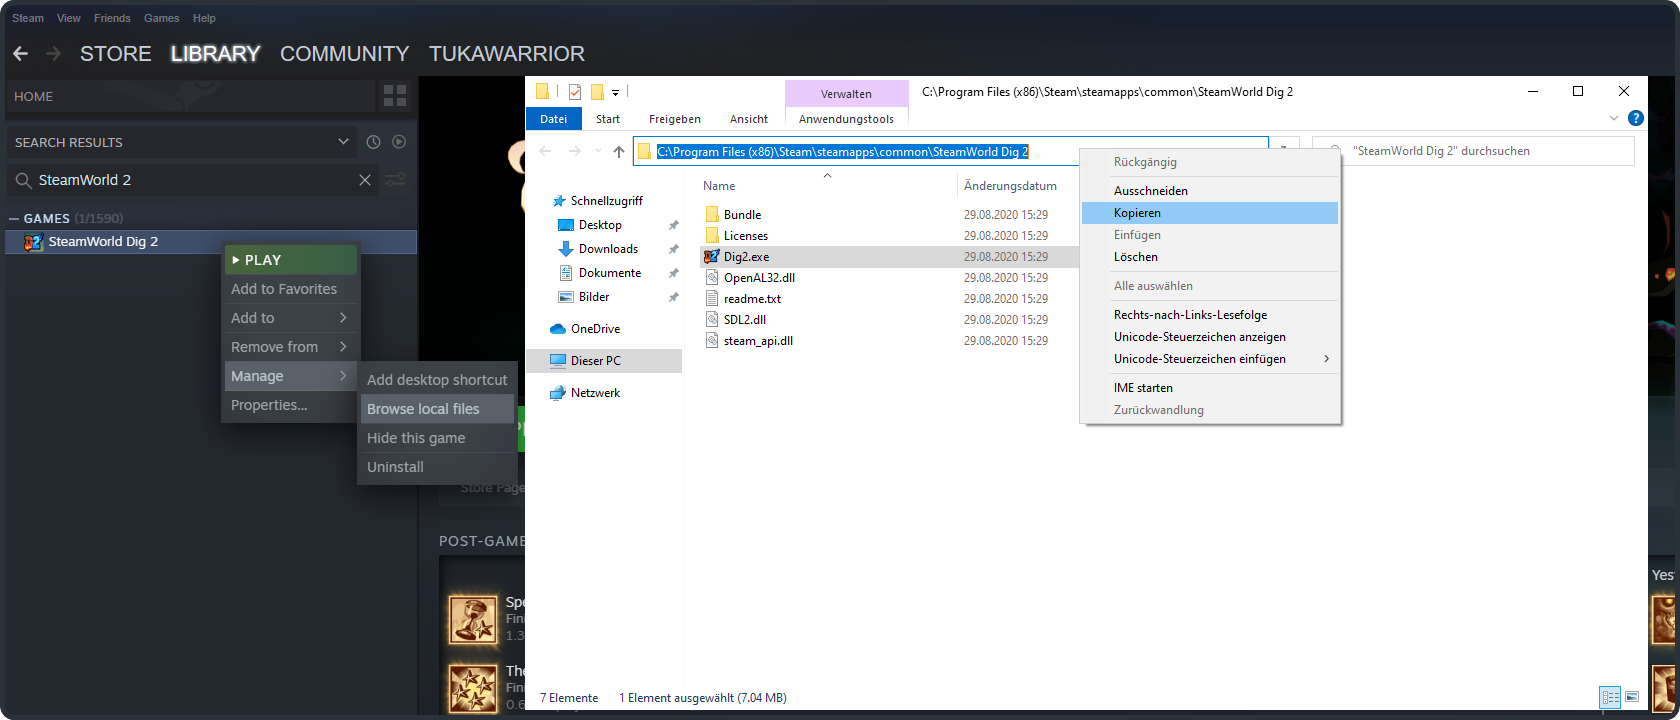Open the quick access toolbar customize dropdown
1680x720 pixels.
coord(616,92)
